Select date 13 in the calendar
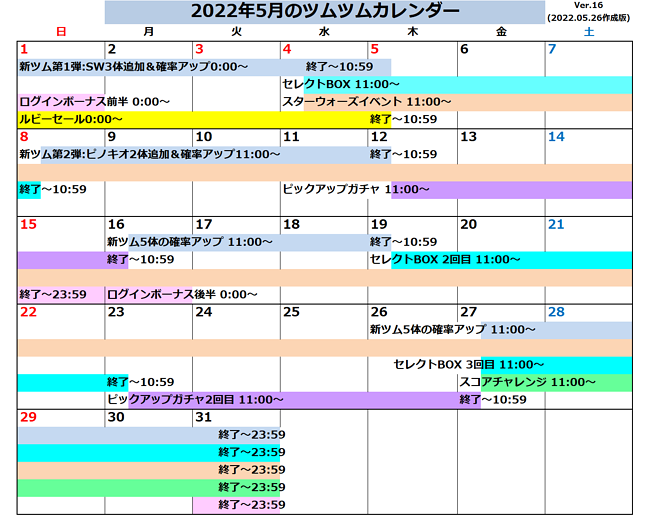This screenshot has width=650, height=530. (x=468, y=137)
